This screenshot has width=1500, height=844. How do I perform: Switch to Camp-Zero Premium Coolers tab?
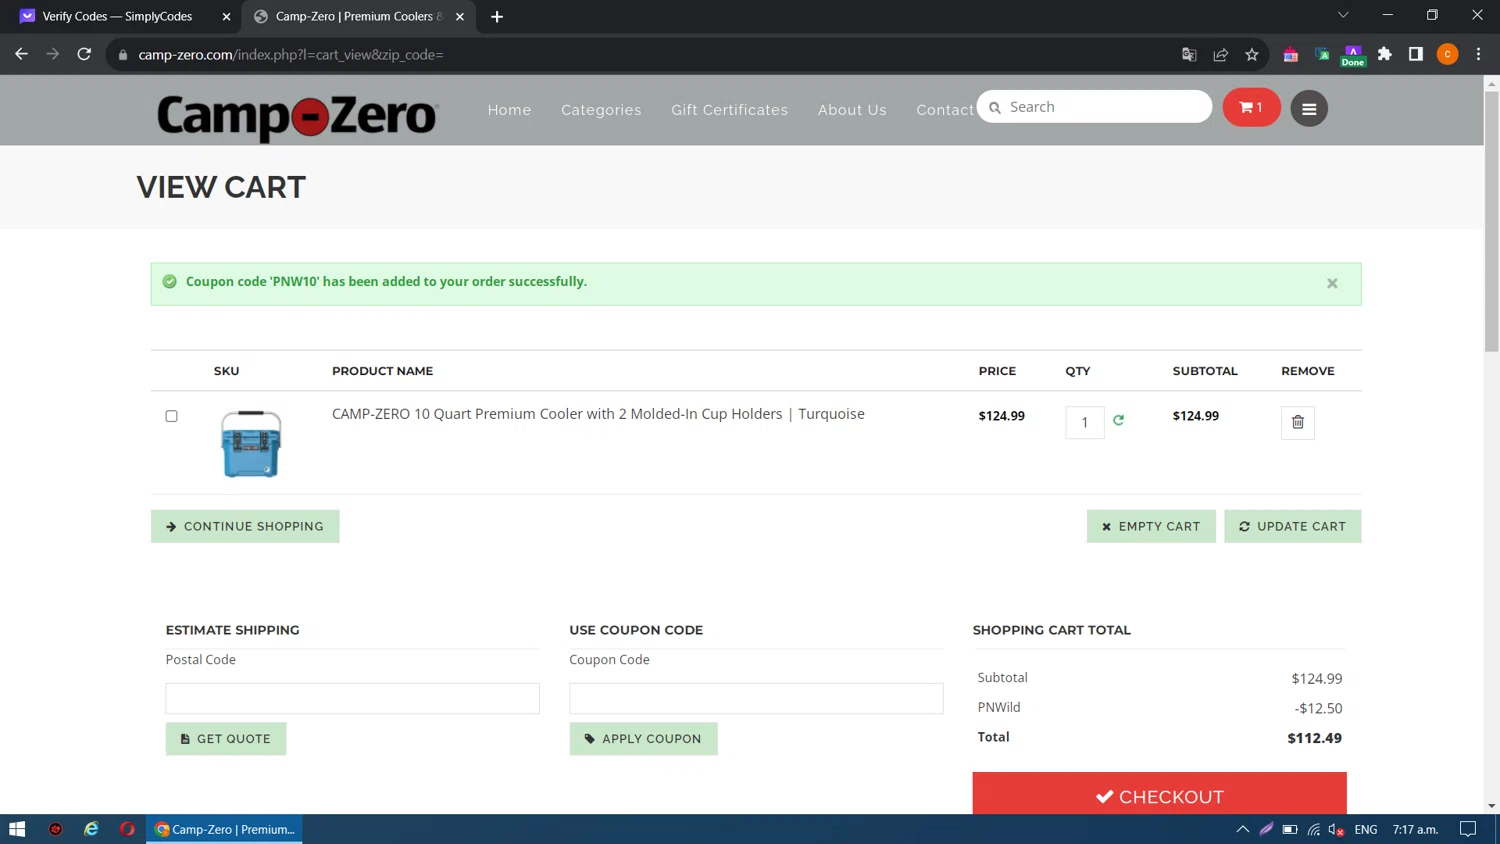pyautogui.click(x=359, y=17)
